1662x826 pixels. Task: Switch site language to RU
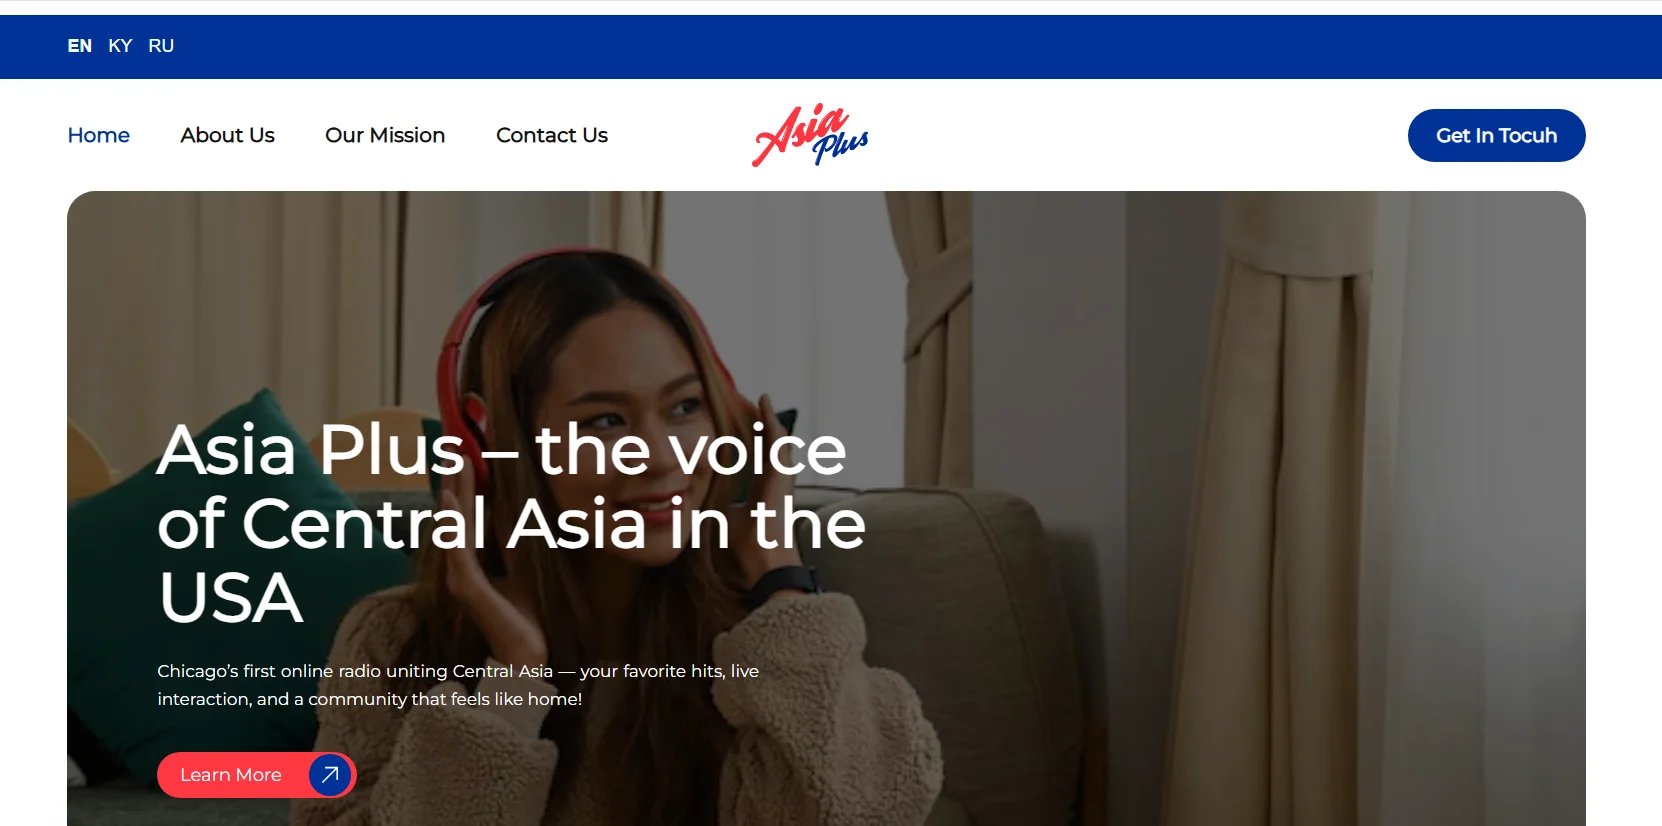pyautogui.click(x=161, y=46)
